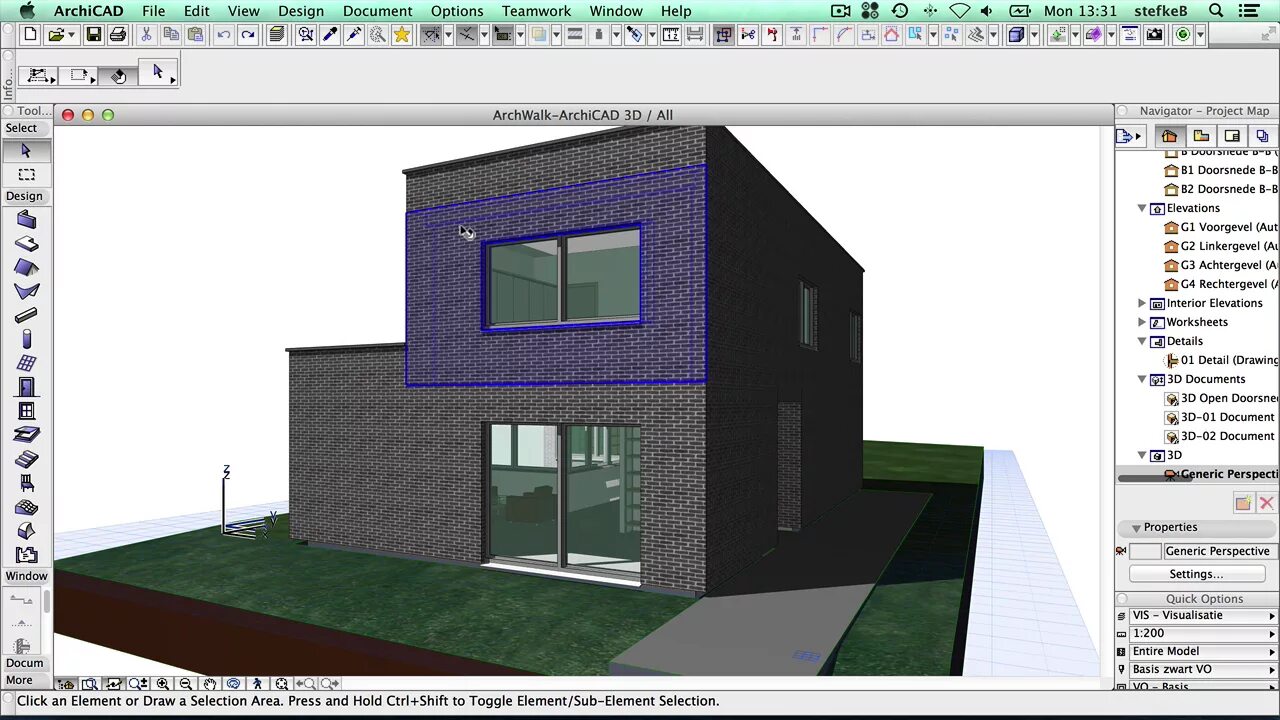Click the Print icon
Image resolution: width=1280 pixels, height=720 pixels.
pyautogui.click(x=118, y=35)
